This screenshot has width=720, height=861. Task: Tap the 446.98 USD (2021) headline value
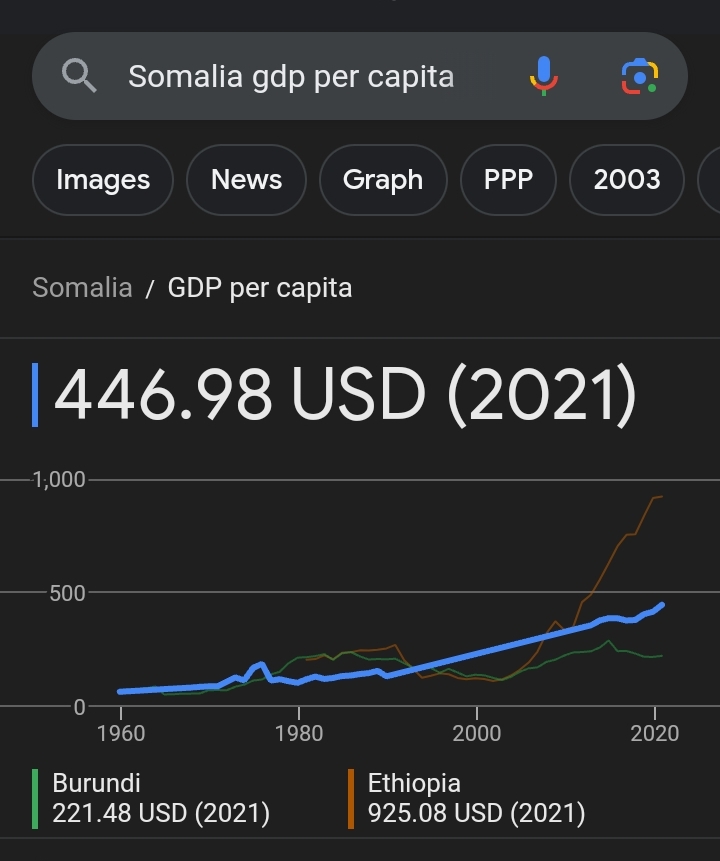[345, 394]
